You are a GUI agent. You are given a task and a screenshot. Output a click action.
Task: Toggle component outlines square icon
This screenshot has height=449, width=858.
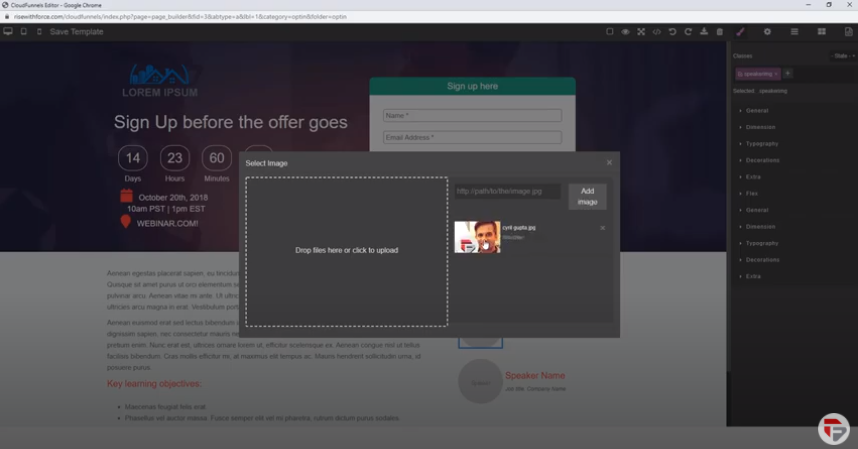(x=610, y=32)
